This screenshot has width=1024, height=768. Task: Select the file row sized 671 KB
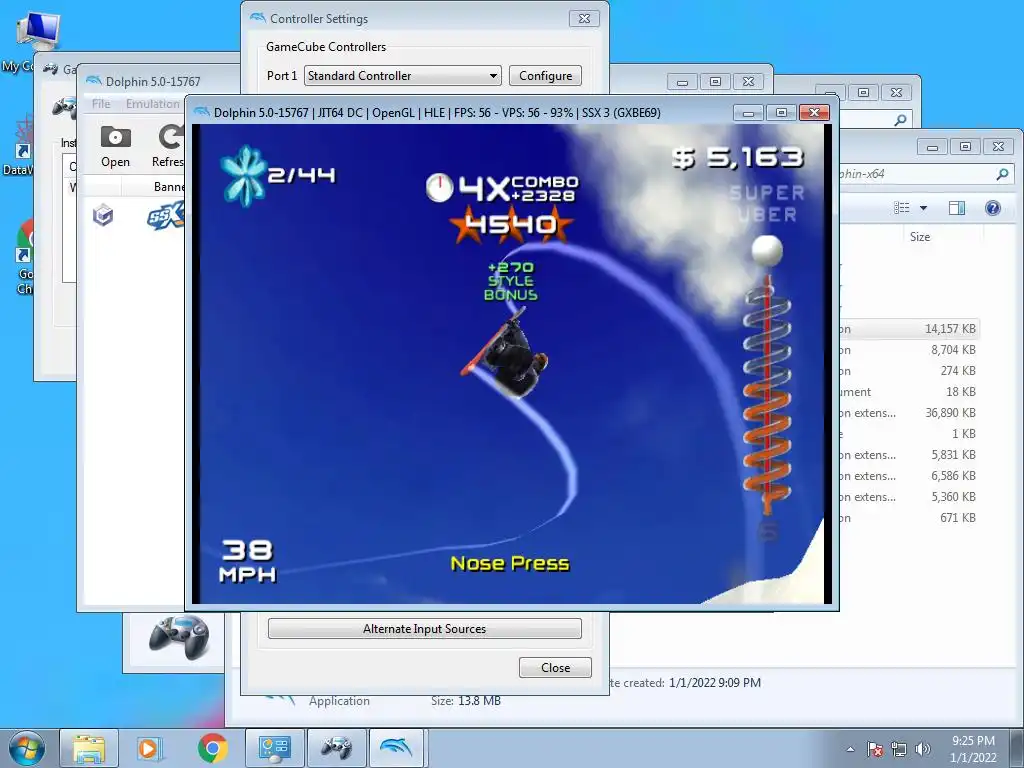[x=909, y=517]
